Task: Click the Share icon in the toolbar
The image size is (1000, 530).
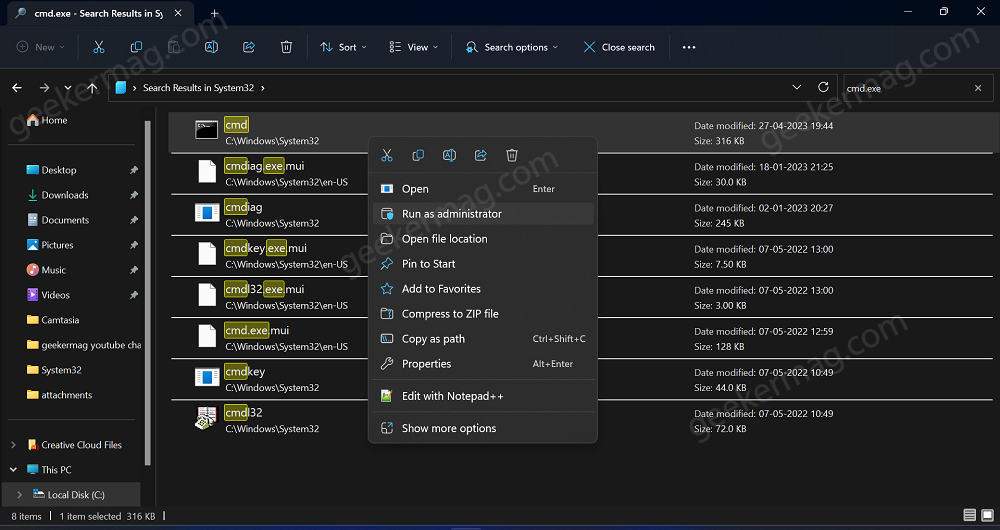Action: tap(249, 47)
